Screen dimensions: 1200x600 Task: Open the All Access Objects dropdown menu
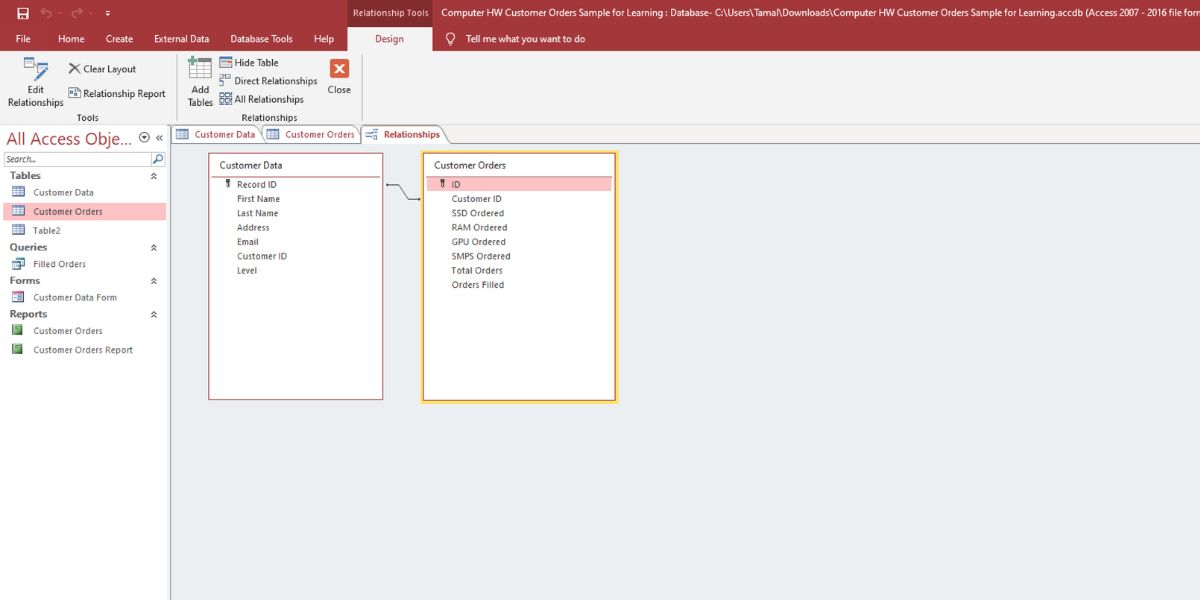coord(144,138)
